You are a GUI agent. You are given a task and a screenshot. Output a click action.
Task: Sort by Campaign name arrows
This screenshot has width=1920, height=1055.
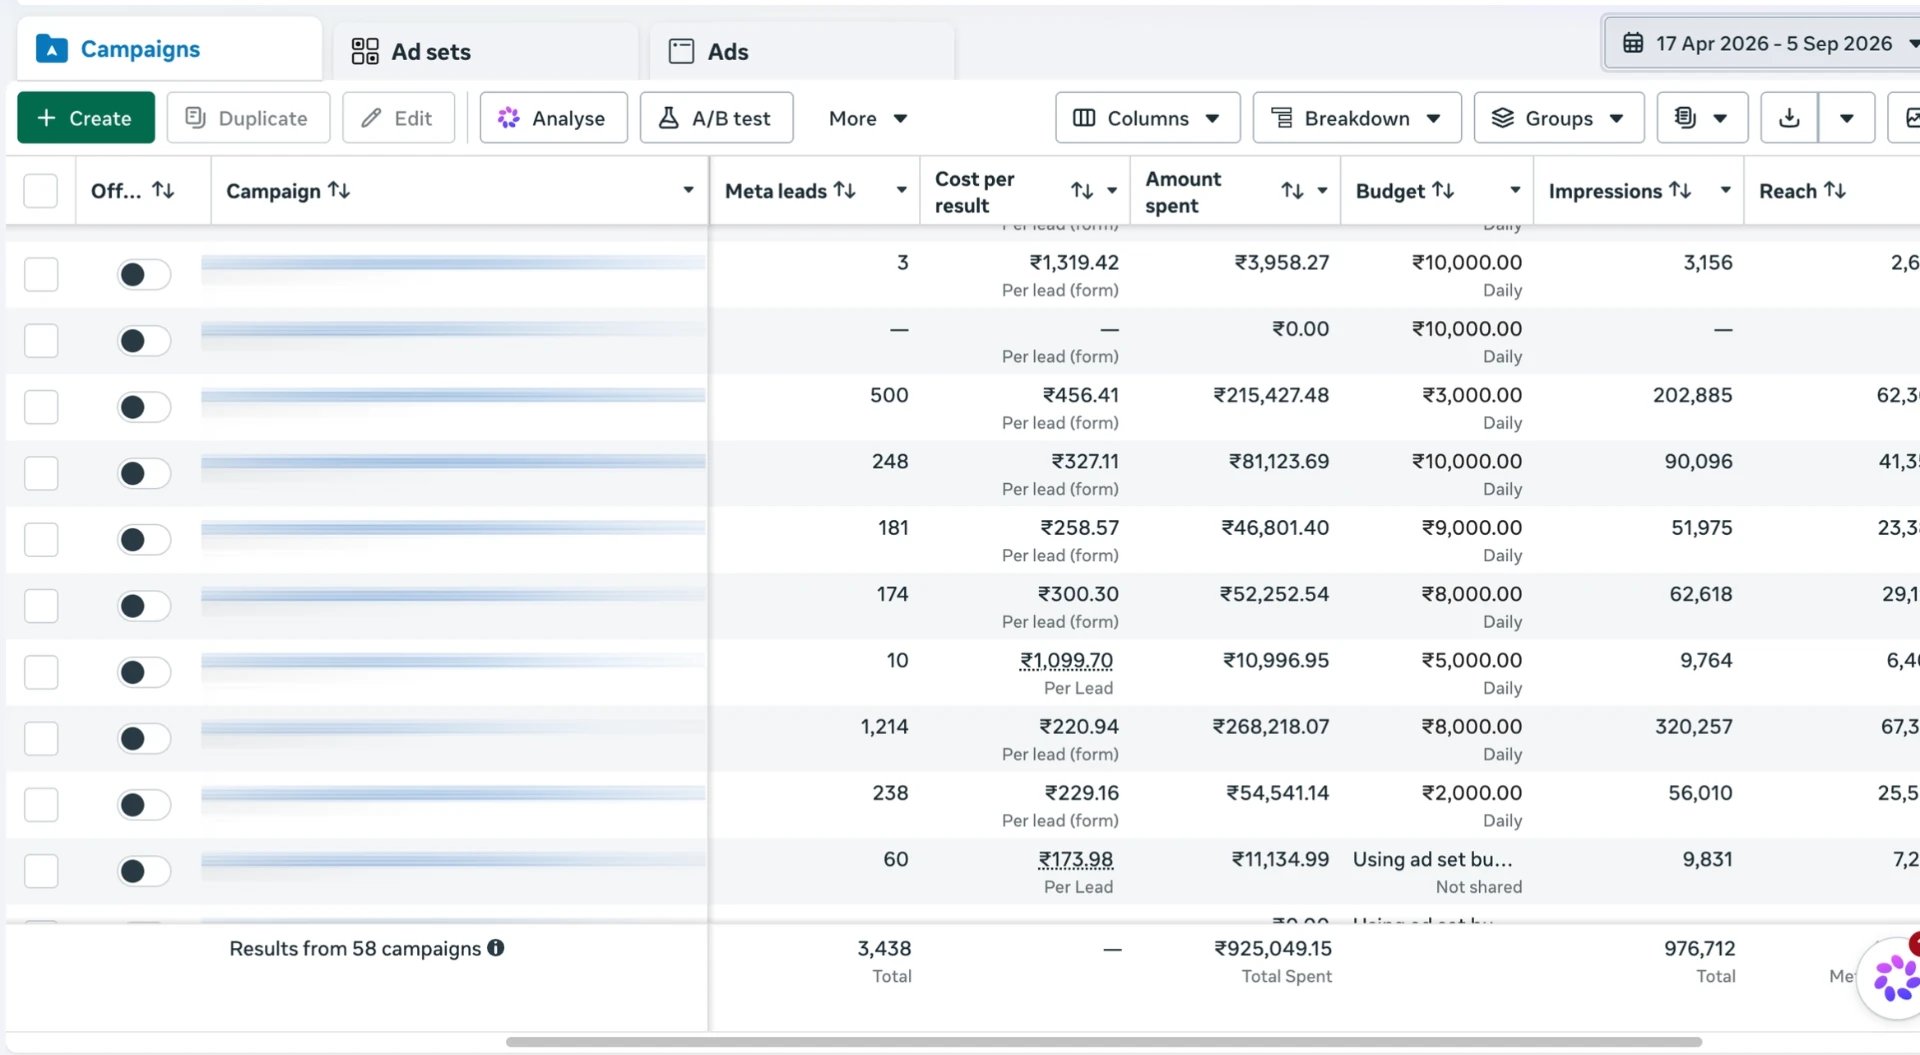tap(339, 190)
